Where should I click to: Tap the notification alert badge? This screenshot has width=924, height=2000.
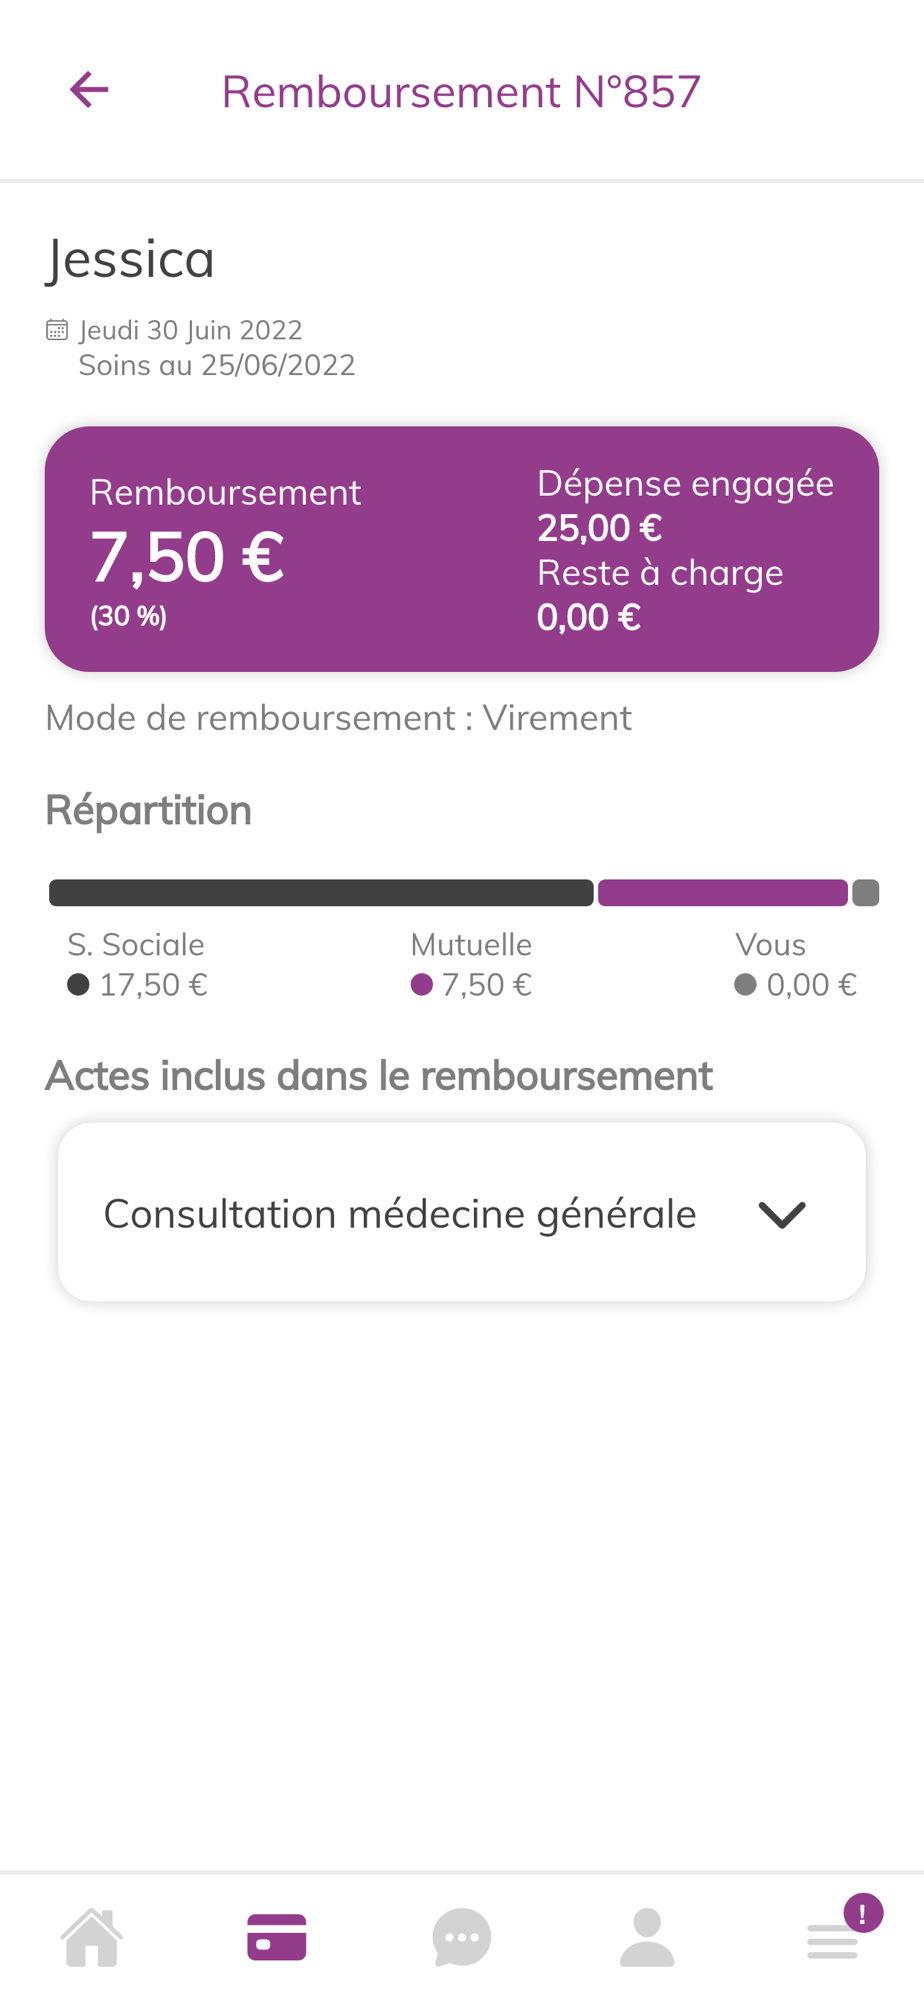[x=863, y=1913]
